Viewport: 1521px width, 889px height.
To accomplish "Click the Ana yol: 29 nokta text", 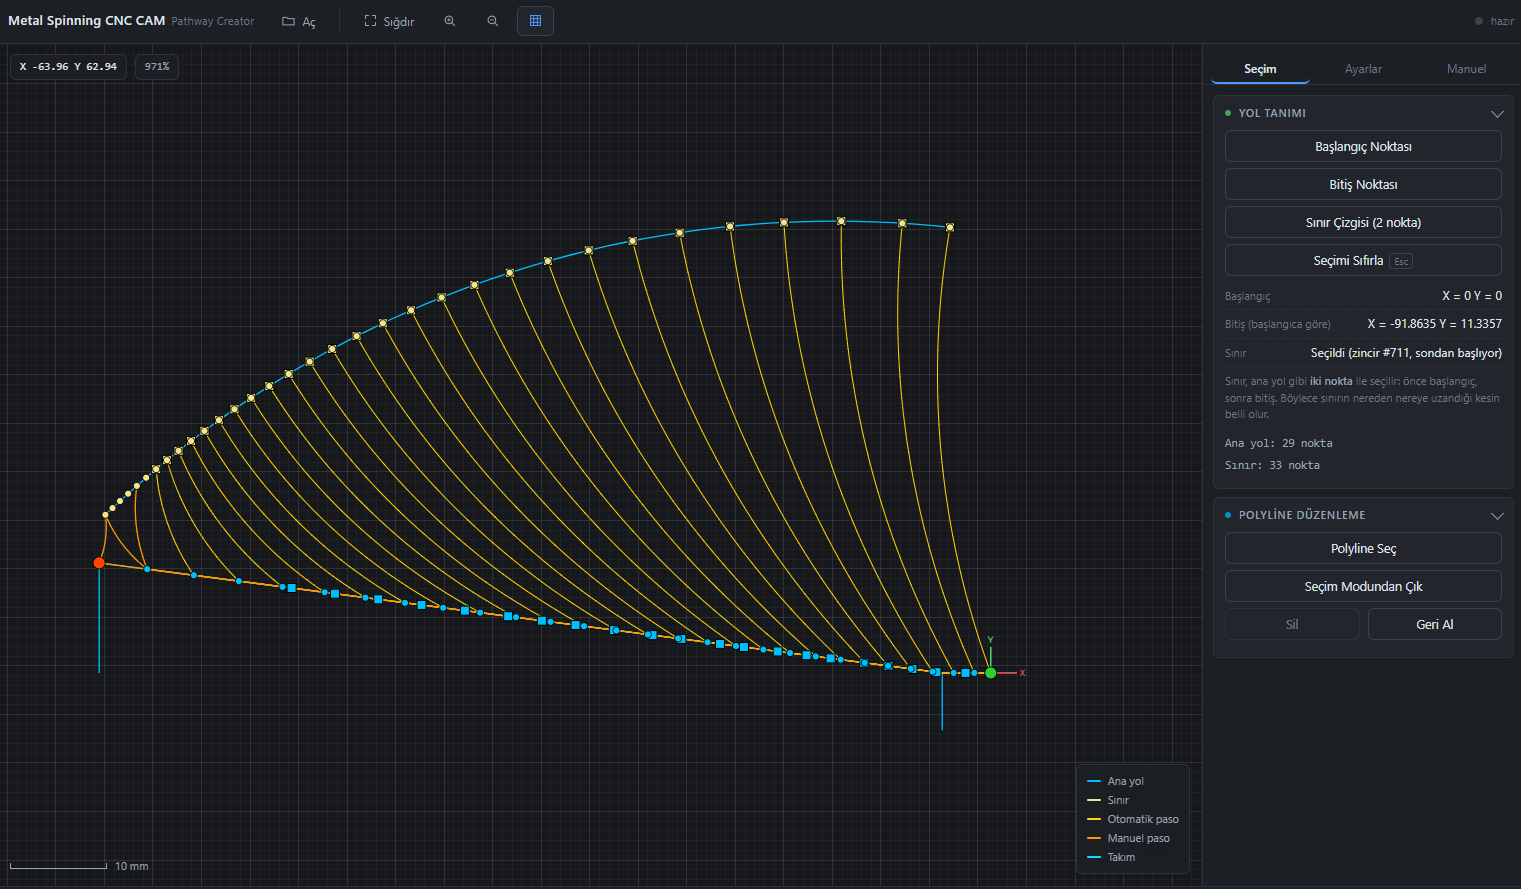I will tap(1279, 443).
